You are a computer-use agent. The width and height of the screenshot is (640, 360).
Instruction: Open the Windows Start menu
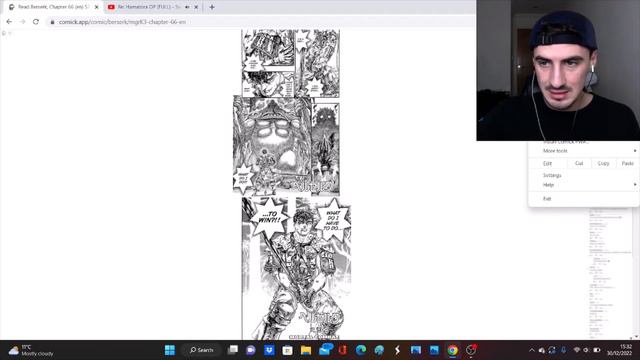[170, 350]
